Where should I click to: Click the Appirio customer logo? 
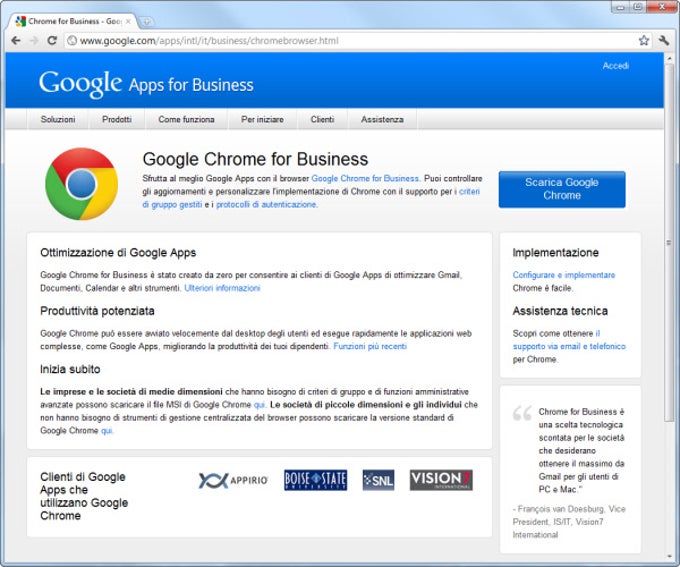coord(233,480)
